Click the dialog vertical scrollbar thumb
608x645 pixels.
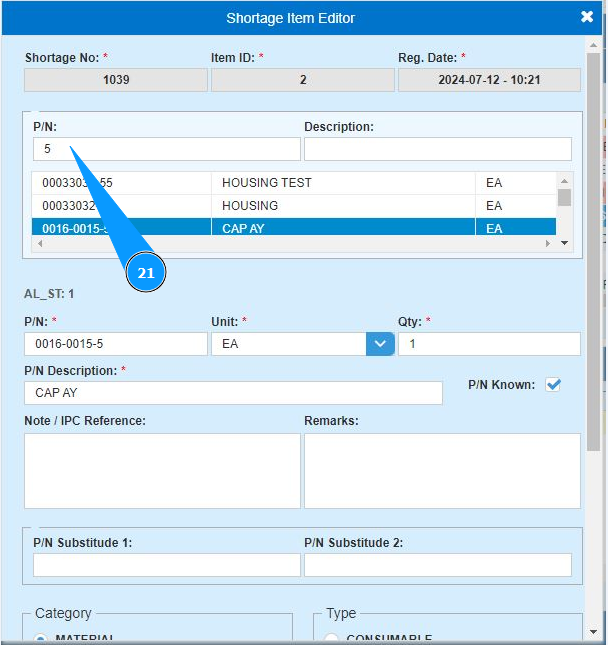(x=593, y=252)
